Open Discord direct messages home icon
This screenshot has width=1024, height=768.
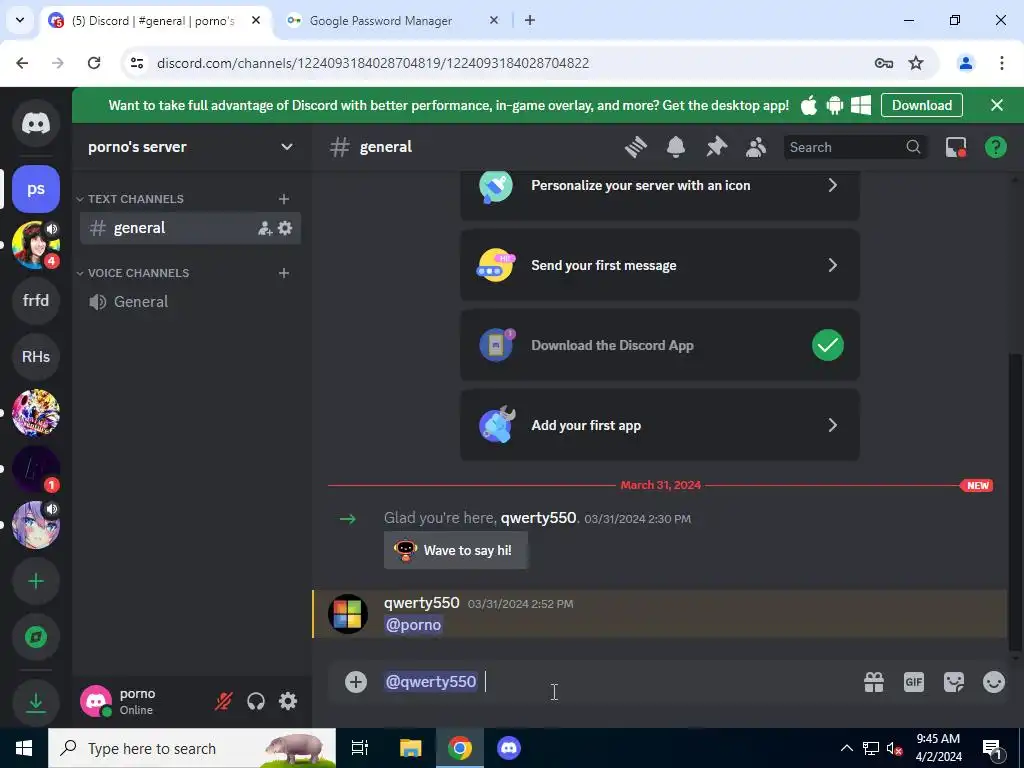pos(36,123)
